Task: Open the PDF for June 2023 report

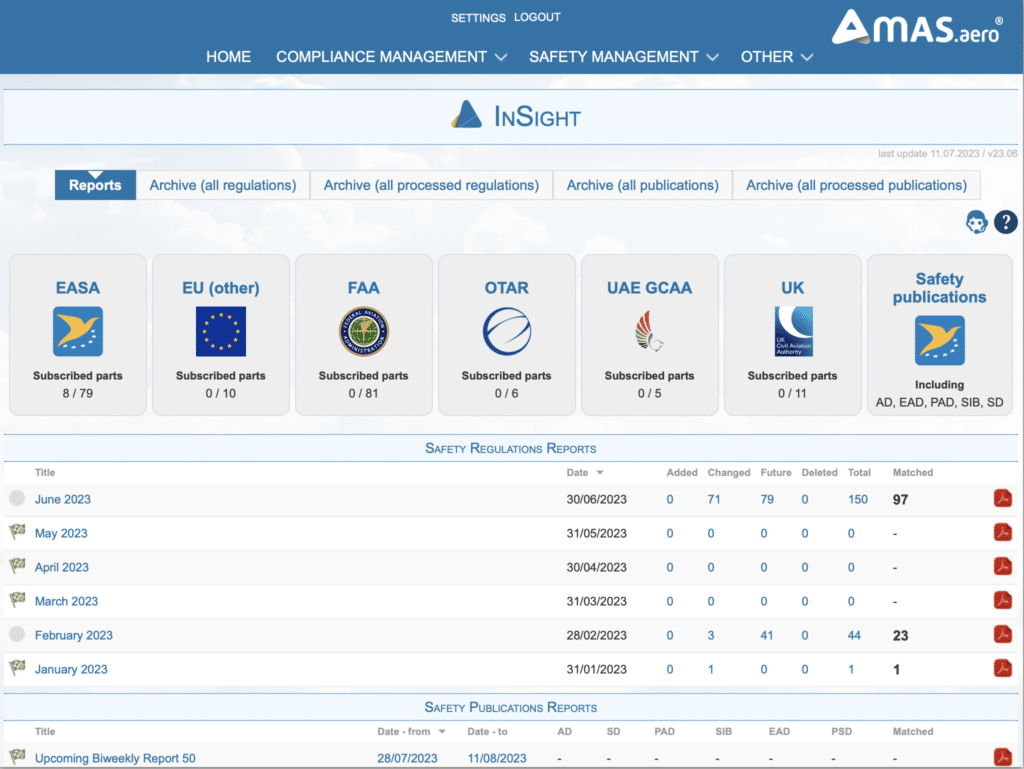Action: [1002, 499]
